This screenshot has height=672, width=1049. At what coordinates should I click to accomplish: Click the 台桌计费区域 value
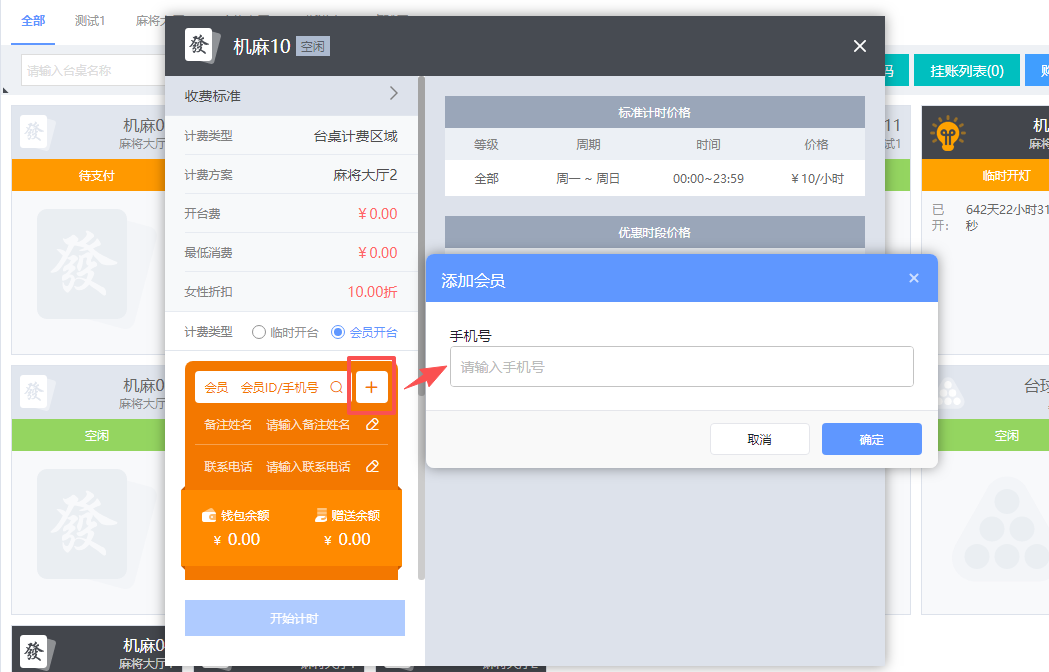coord(355,136)
